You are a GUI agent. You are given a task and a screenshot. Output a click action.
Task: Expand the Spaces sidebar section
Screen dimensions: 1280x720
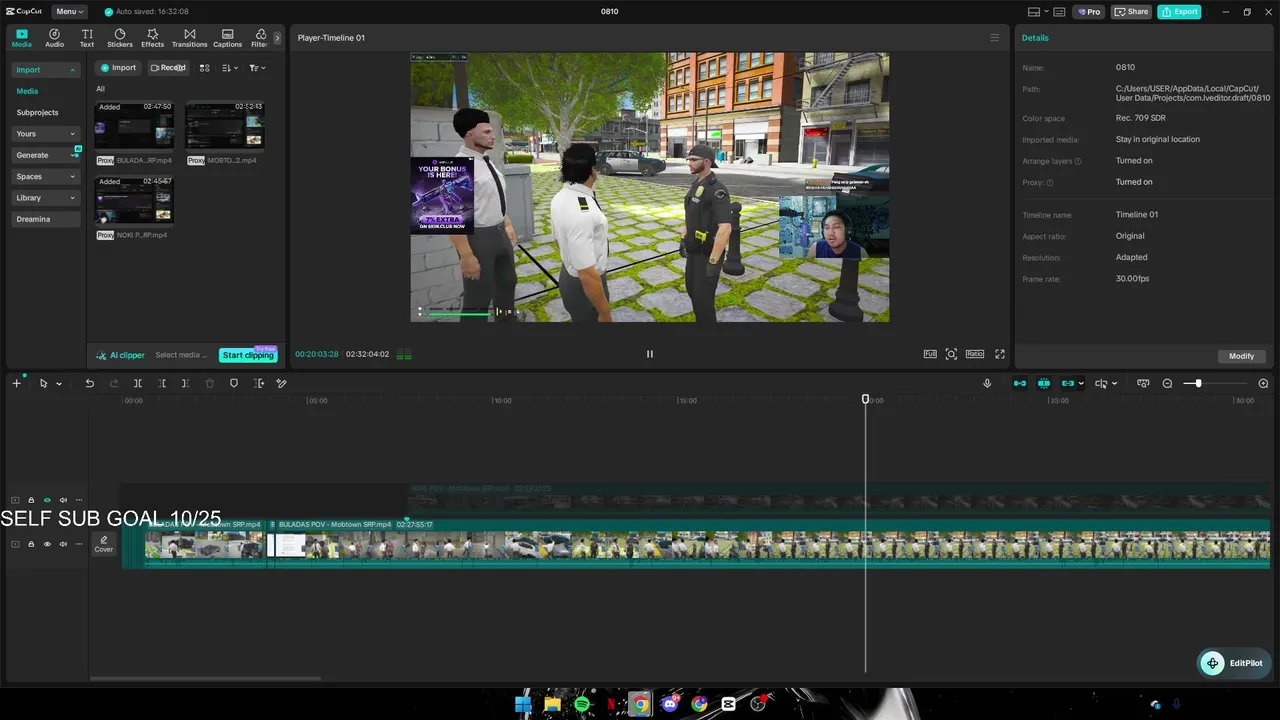click(x=45, y=177)
